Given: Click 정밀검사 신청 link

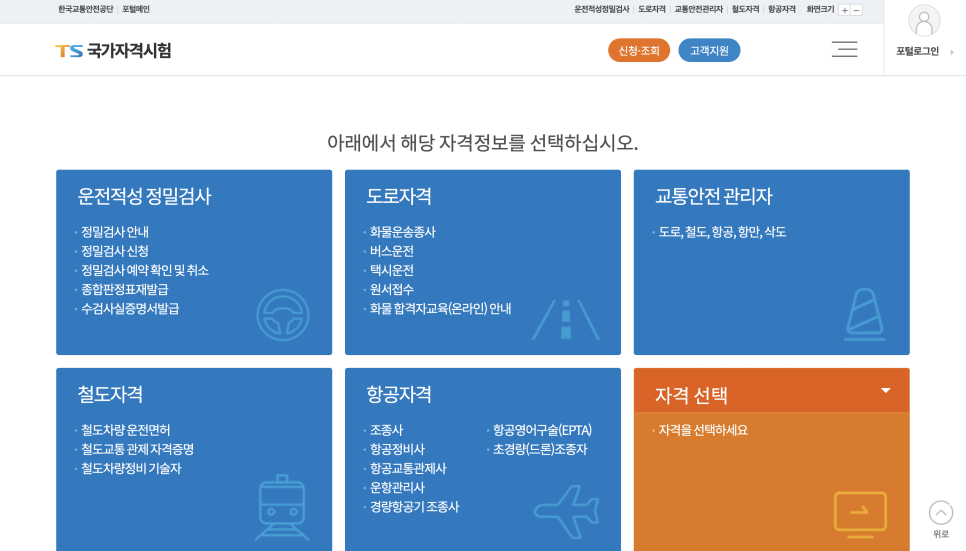Looking at the screenshot, I should [115, 251].
